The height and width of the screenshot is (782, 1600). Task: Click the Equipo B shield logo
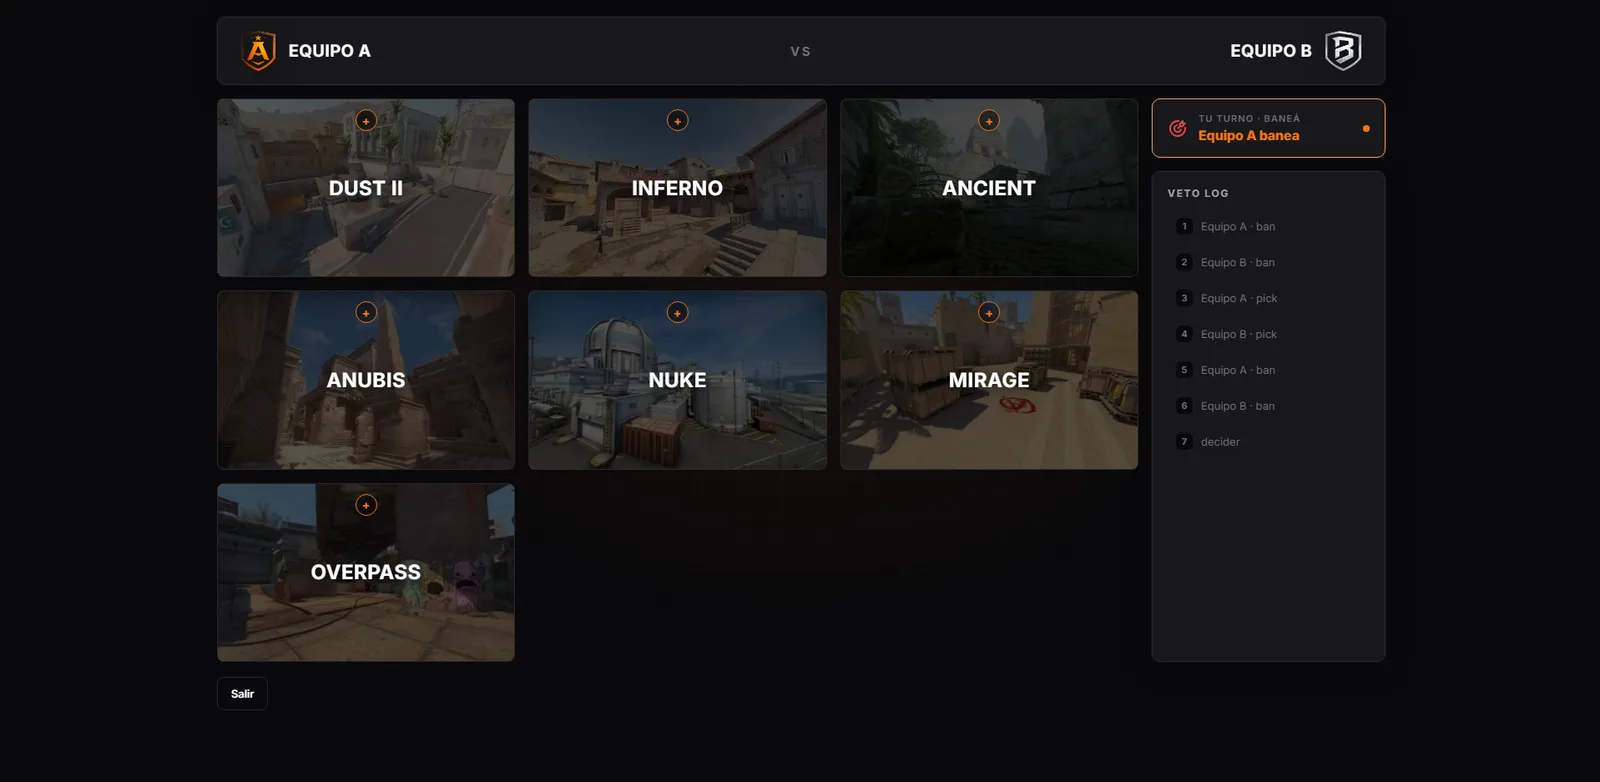point(1343,51)
